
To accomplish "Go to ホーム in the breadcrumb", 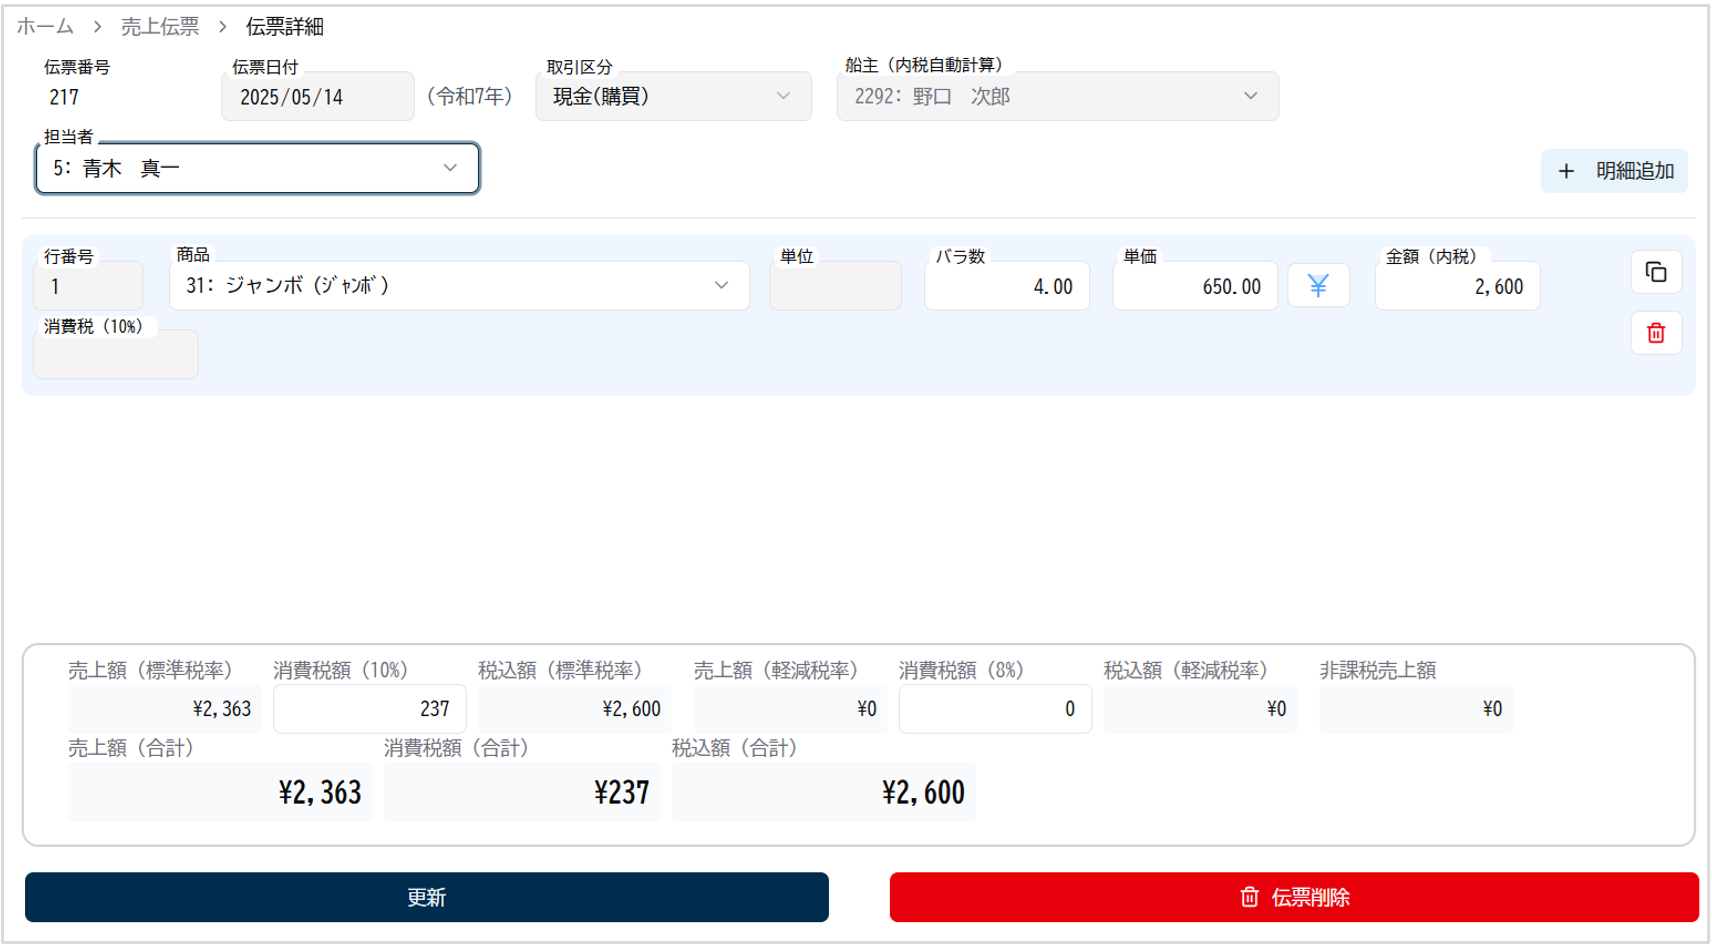I will tap(45, 27).
